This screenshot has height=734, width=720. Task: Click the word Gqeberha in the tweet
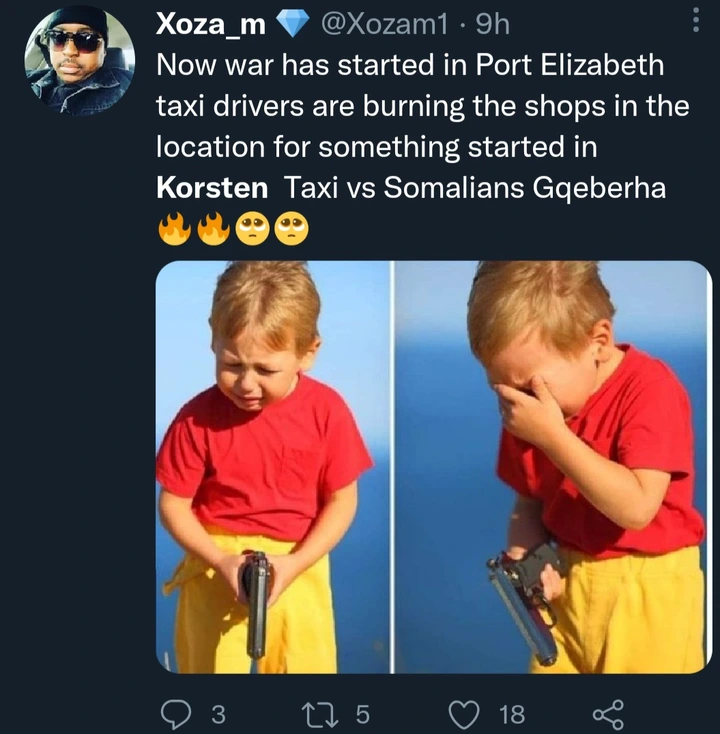(x=599, y=188)
